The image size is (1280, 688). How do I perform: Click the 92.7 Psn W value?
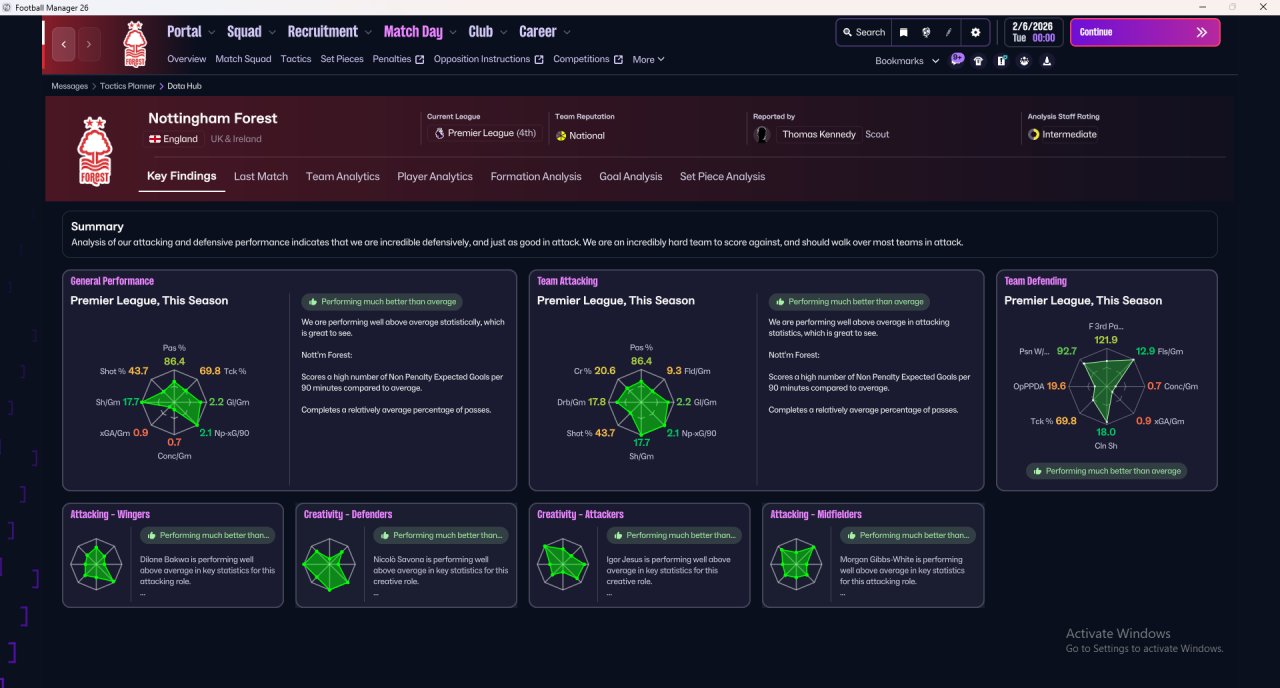coord(1067,351)
